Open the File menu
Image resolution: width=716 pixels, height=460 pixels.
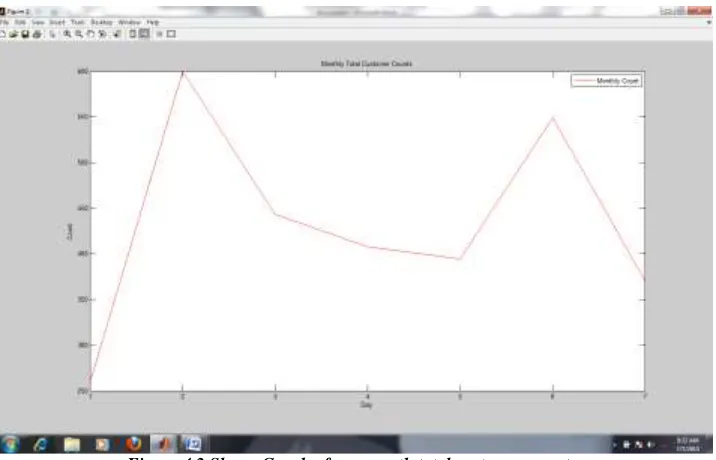click(4, 22)
